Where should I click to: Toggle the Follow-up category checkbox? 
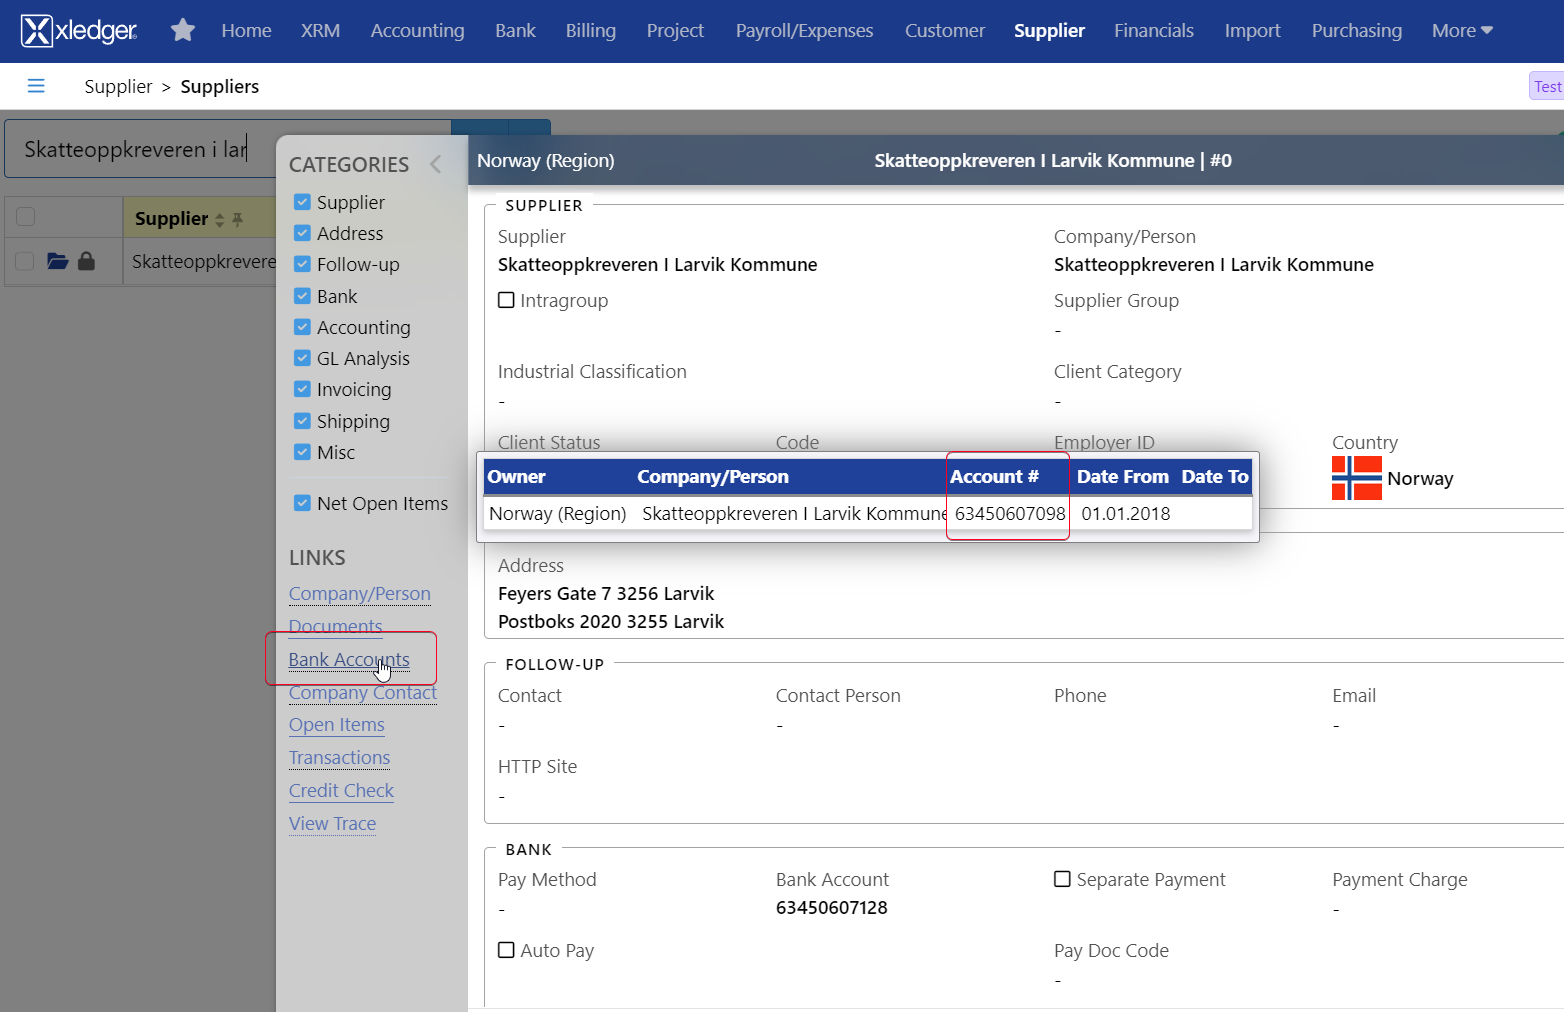tap(302, 264)
